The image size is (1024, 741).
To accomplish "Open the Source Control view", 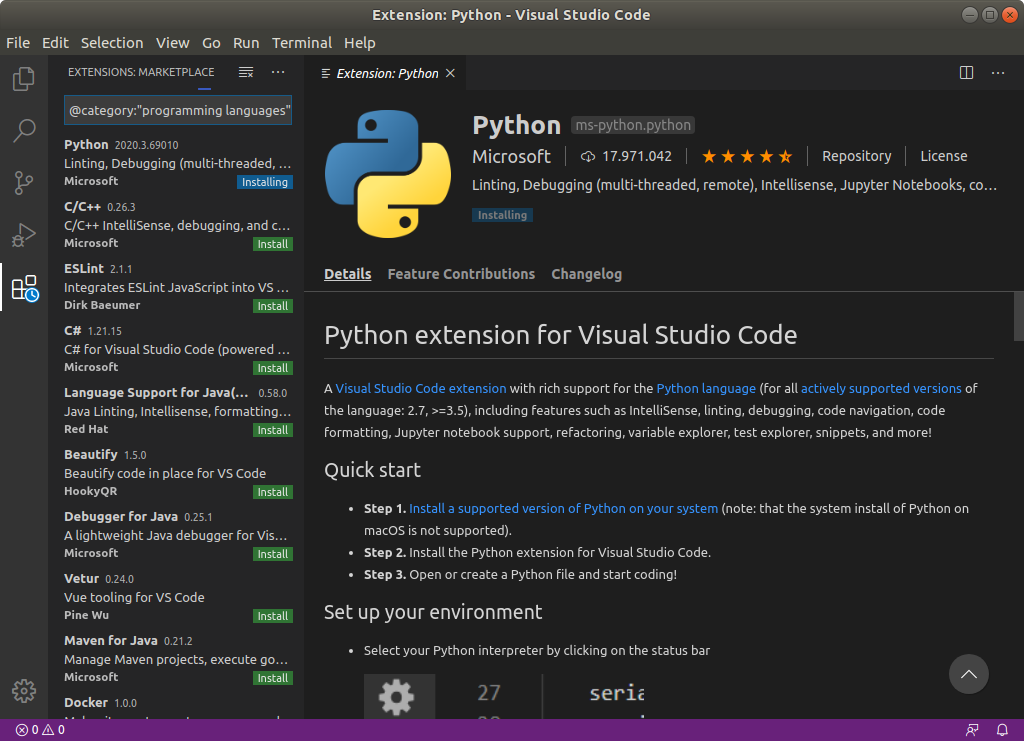I will 24,183.
